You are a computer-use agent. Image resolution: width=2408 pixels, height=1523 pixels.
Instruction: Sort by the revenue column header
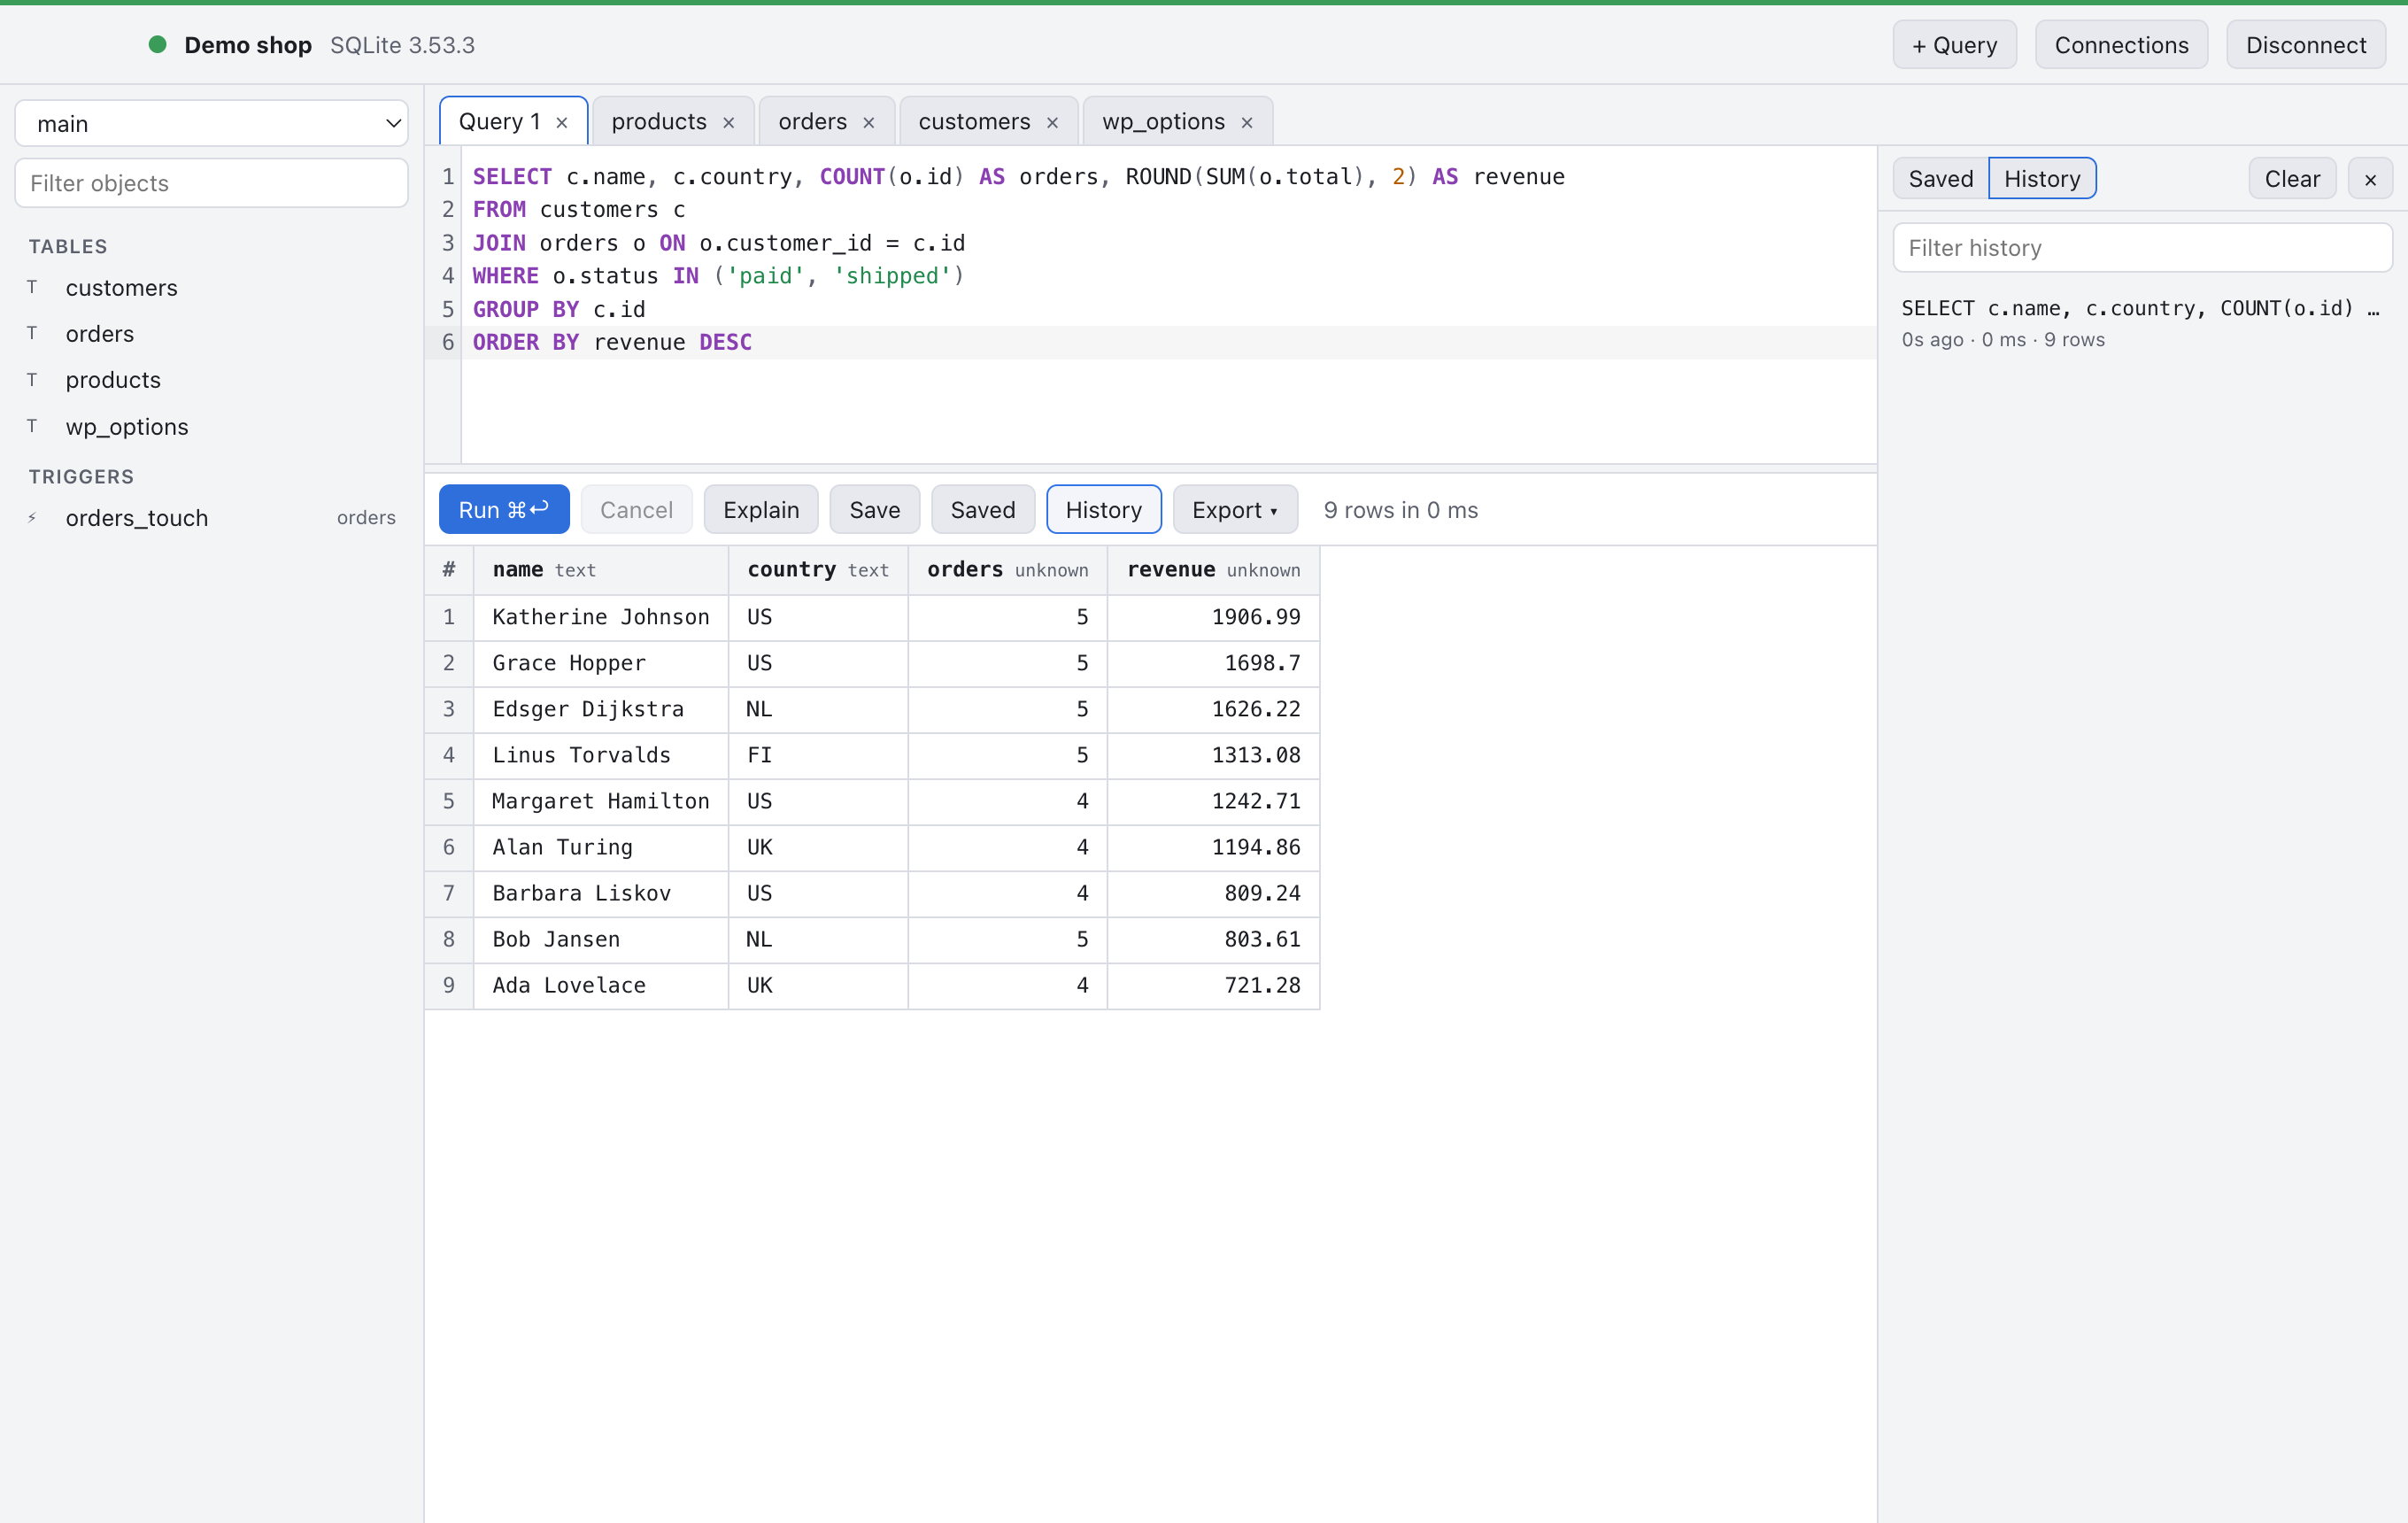(1213, 570)
